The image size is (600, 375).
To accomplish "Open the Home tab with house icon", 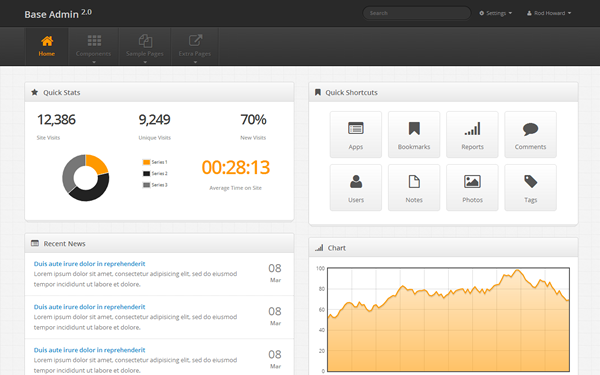I will pos(47,46).
